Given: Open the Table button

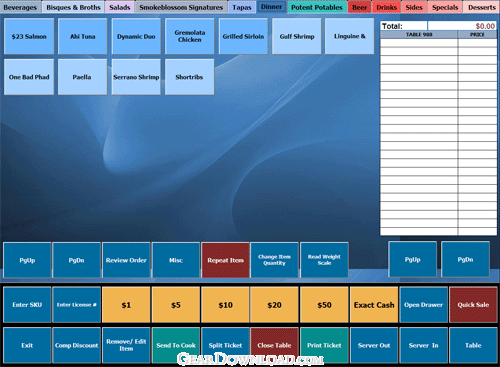Looking at the screenshot, I should coord(473,345).
